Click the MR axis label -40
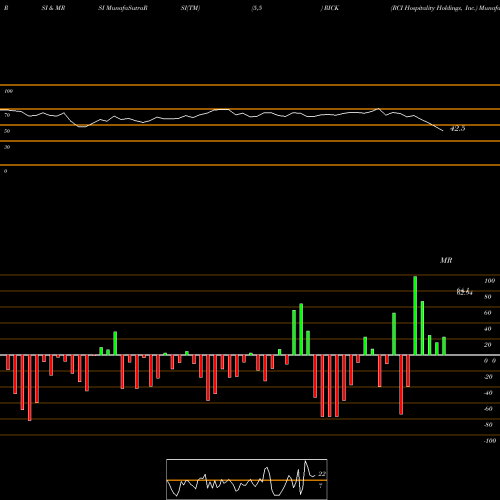 pyautogui.click(x=488, y=393)
